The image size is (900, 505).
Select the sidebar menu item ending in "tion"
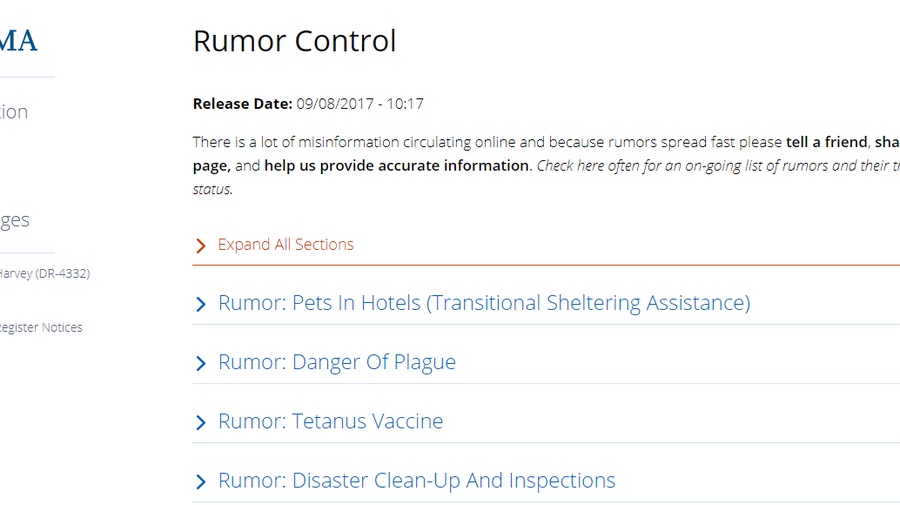click(14, 111)
